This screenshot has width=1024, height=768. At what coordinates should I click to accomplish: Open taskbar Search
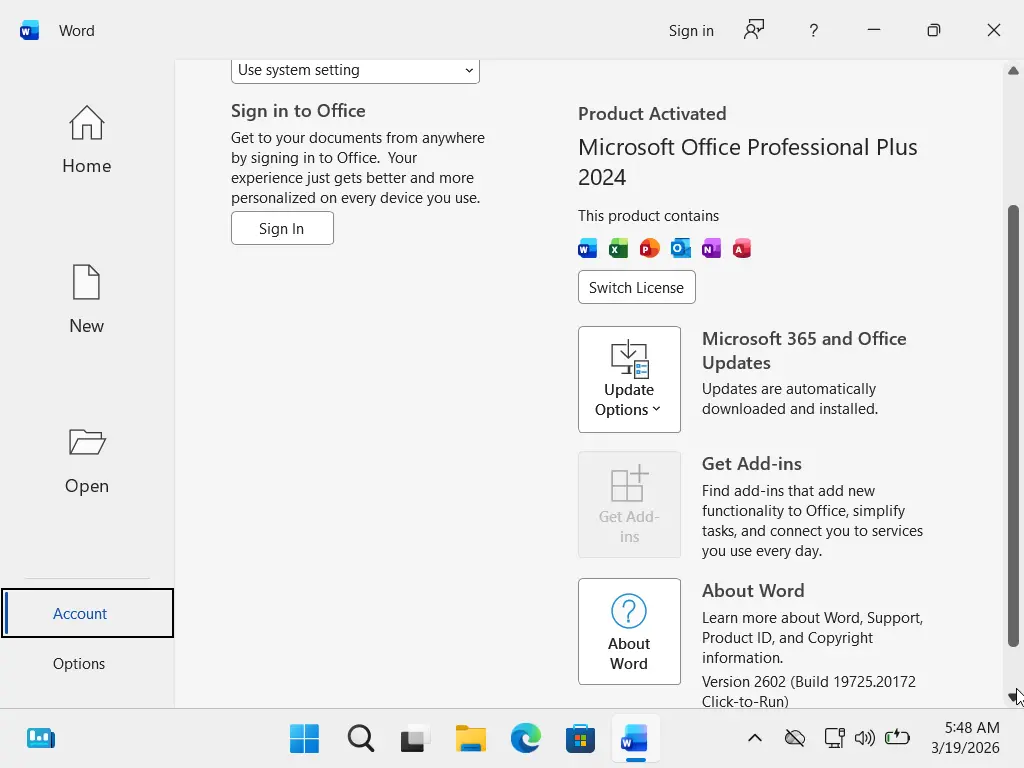click(360, 739)
